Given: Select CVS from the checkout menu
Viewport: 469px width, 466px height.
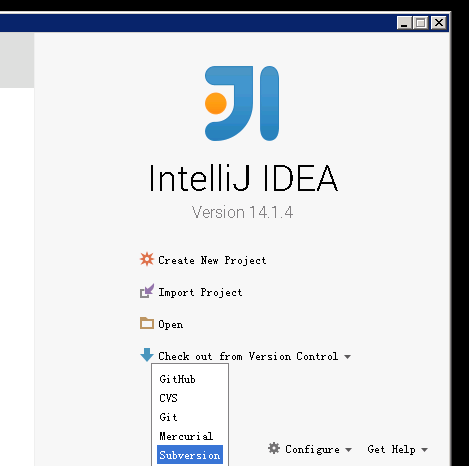Looking at the screenshot, I should pos(190,398).
